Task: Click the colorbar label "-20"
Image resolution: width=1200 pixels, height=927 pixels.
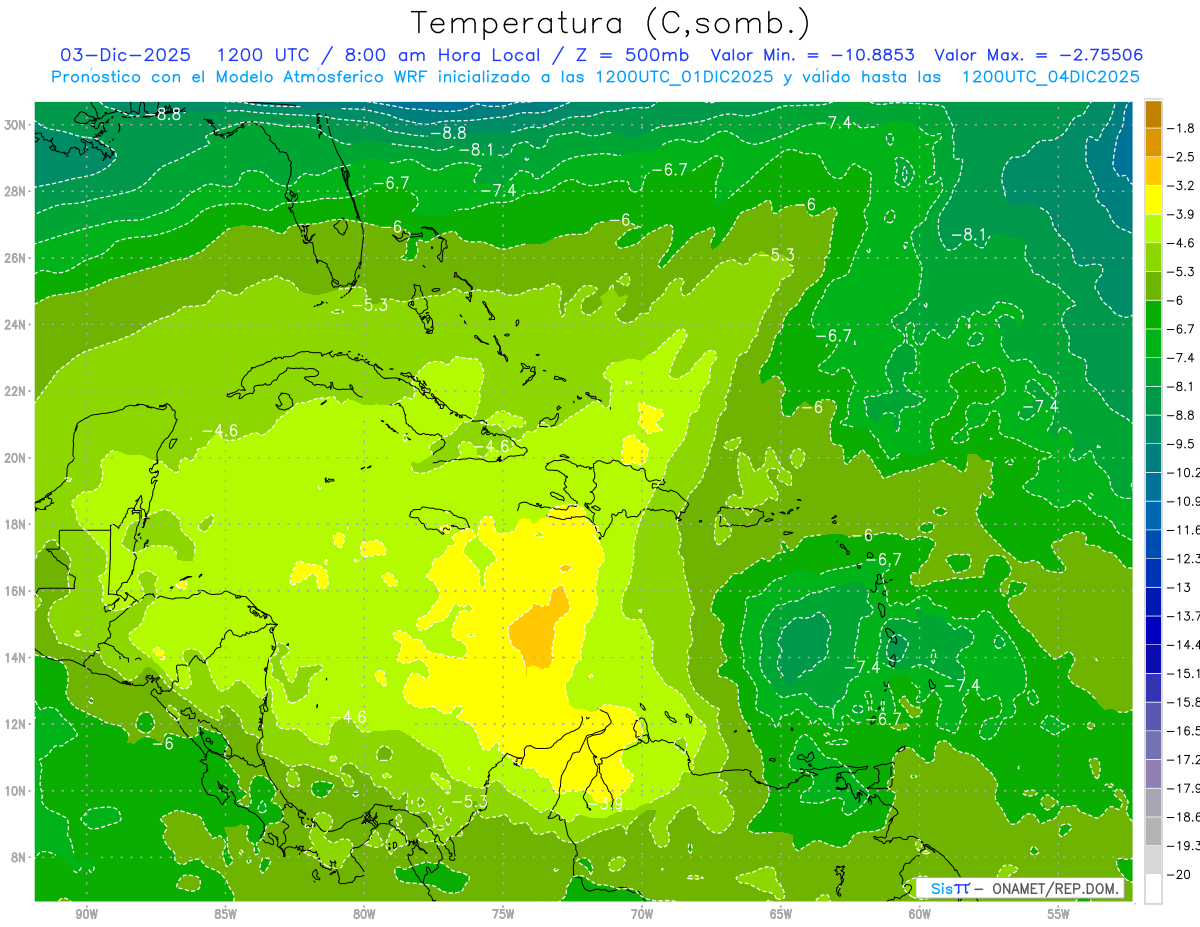Action: click(x=1181, y=875)
